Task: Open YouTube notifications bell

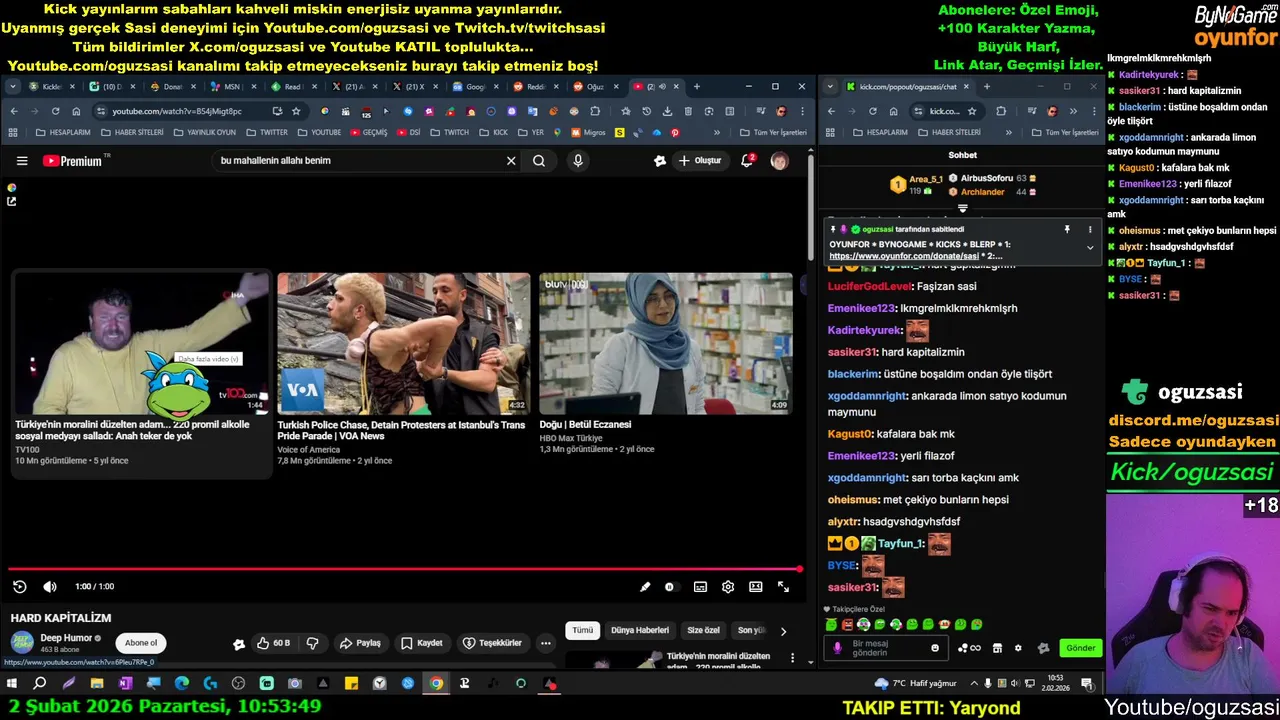Action: tap(747, 160)
